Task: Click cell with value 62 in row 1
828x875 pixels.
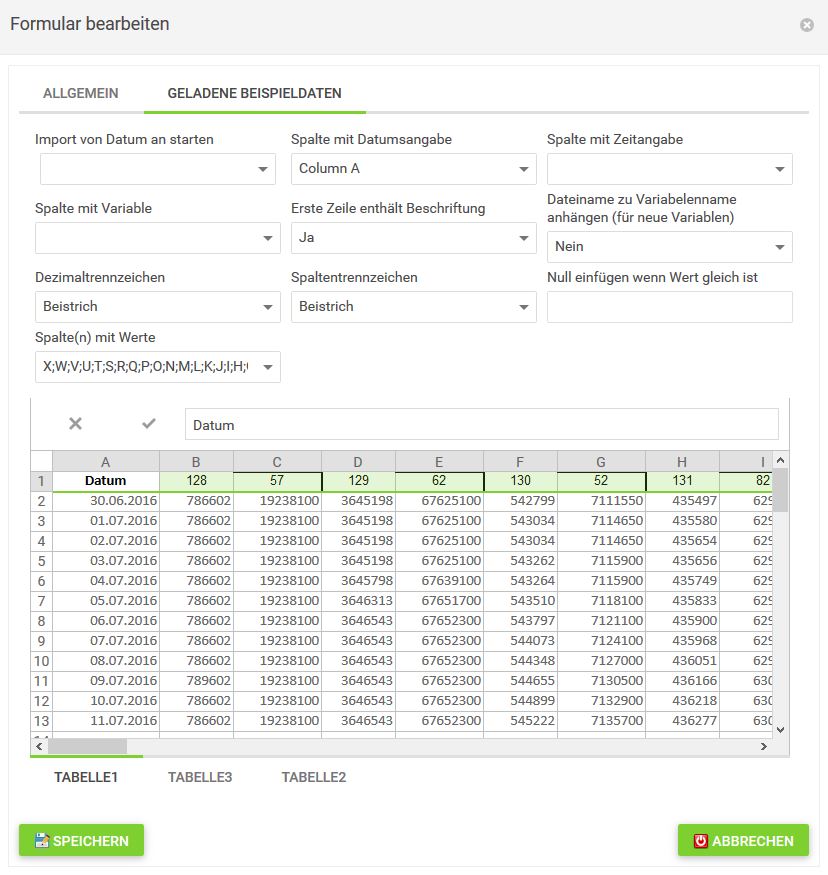Action: pyautogui.click(x=439, y=481)
